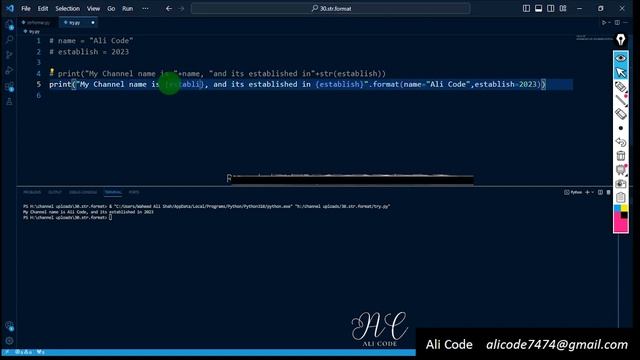Open the Run Python File dropdown arrow
The height and width of the screenshot is (360, 640).
coord(609,23)
